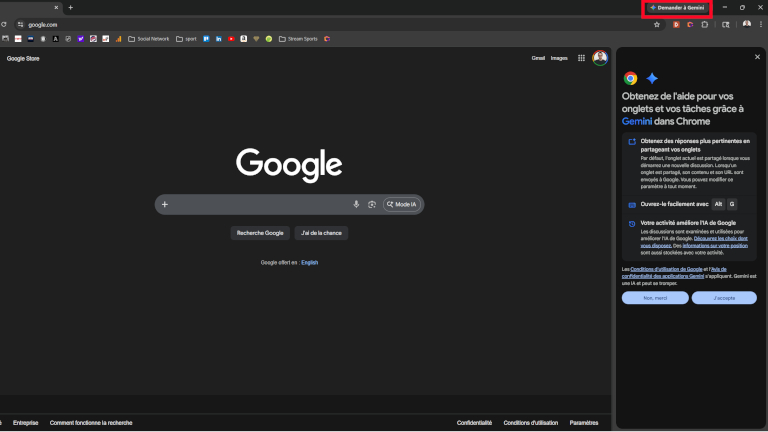Click the Recherche Google button

coord(260,233)
